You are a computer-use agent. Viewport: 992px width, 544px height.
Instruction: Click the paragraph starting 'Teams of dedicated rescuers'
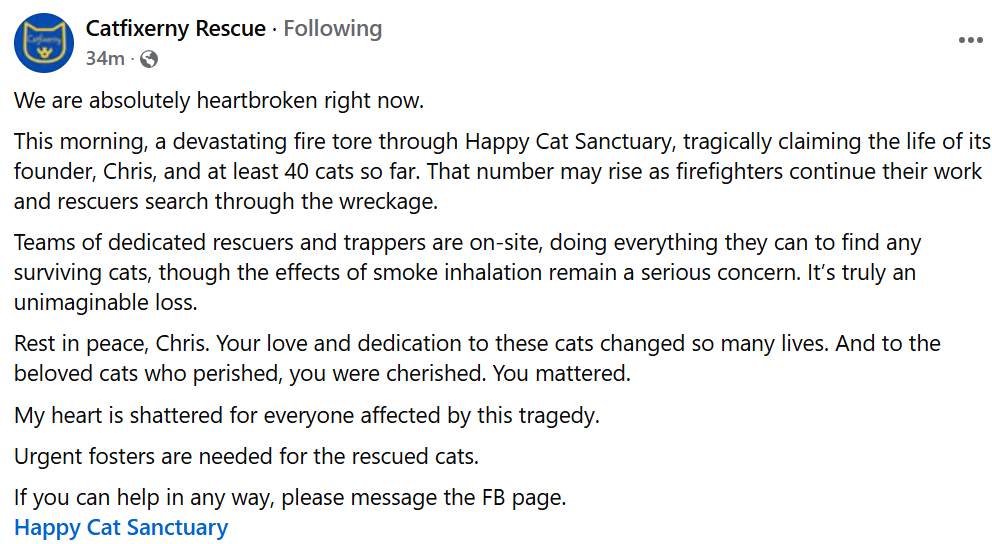468,273
